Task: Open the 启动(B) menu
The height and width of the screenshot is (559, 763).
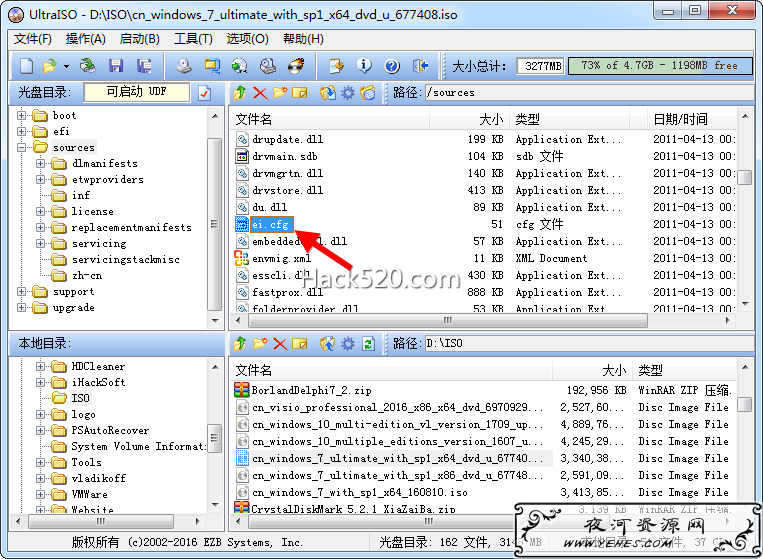Action: pos(140,39)
